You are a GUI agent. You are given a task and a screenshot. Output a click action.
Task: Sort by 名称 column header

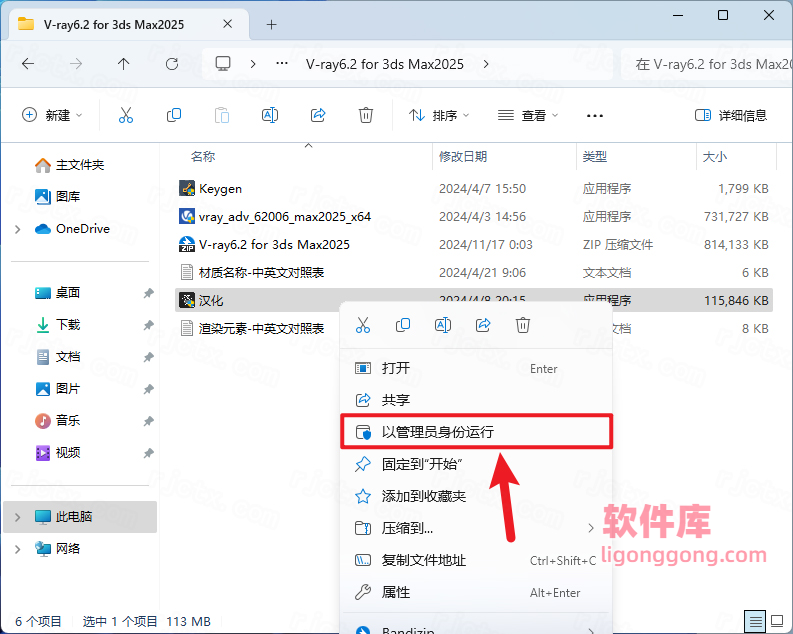(x=203, y=157)
